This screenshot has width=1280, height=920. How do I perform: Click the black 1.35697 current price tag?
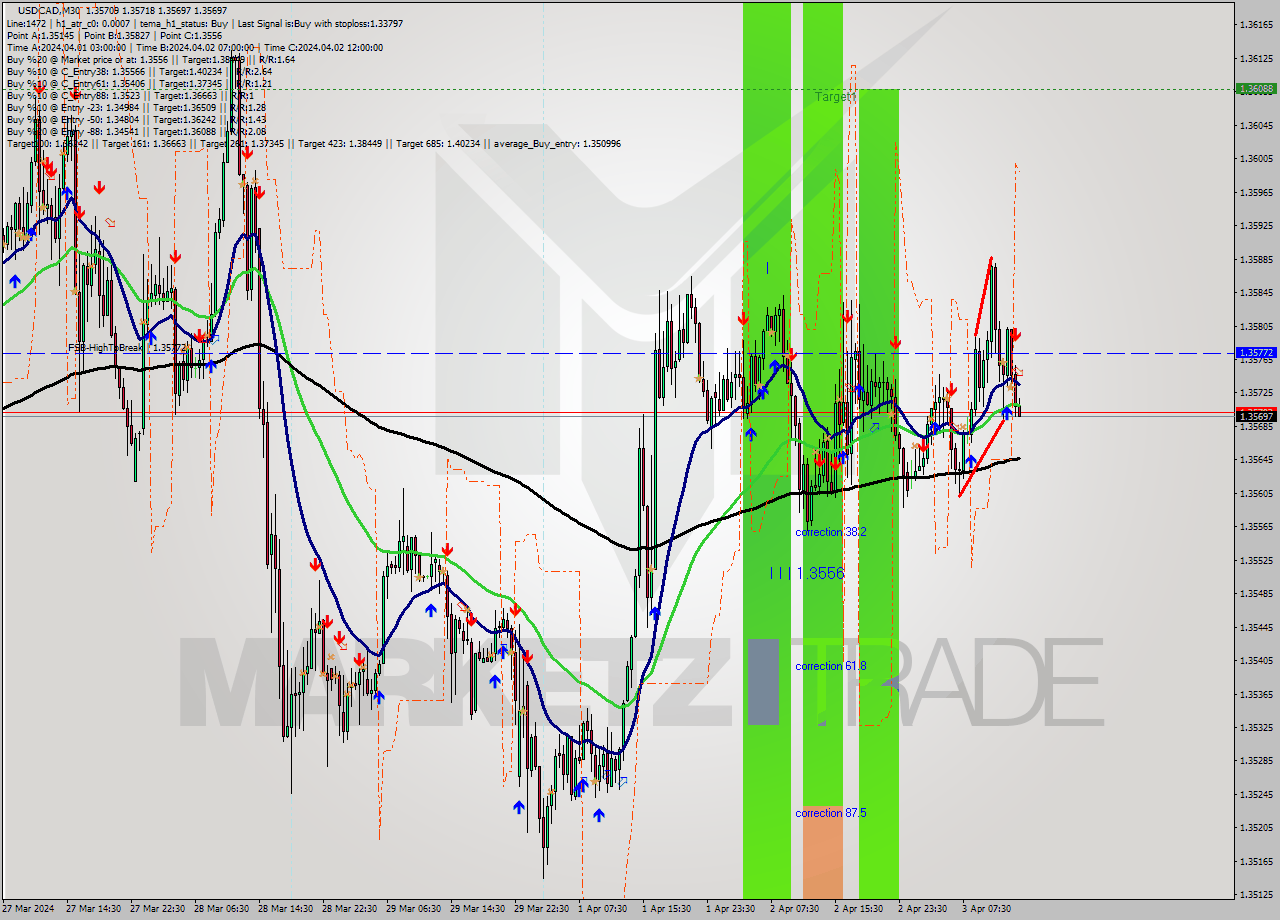[x=1256, y=416]
